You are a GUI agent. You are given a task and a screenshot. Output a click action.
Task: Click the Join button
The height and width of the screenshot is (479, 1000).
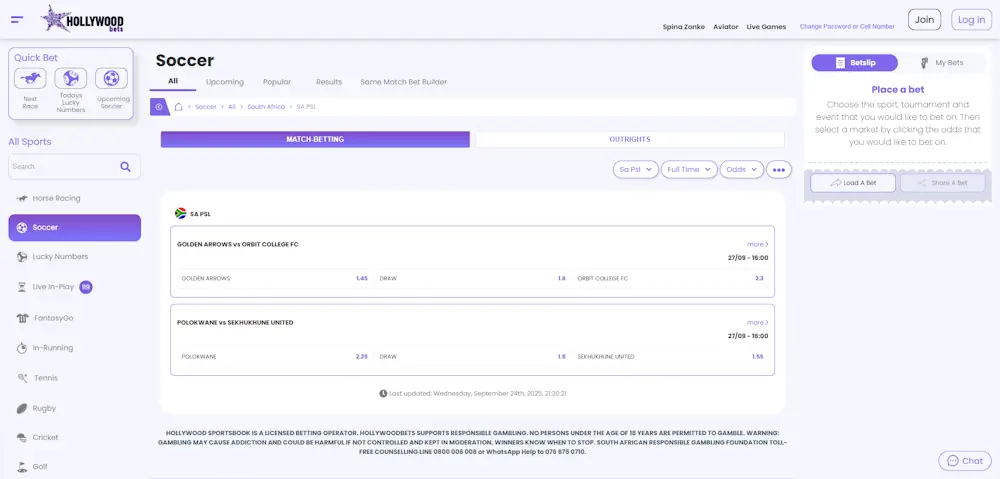924,19
